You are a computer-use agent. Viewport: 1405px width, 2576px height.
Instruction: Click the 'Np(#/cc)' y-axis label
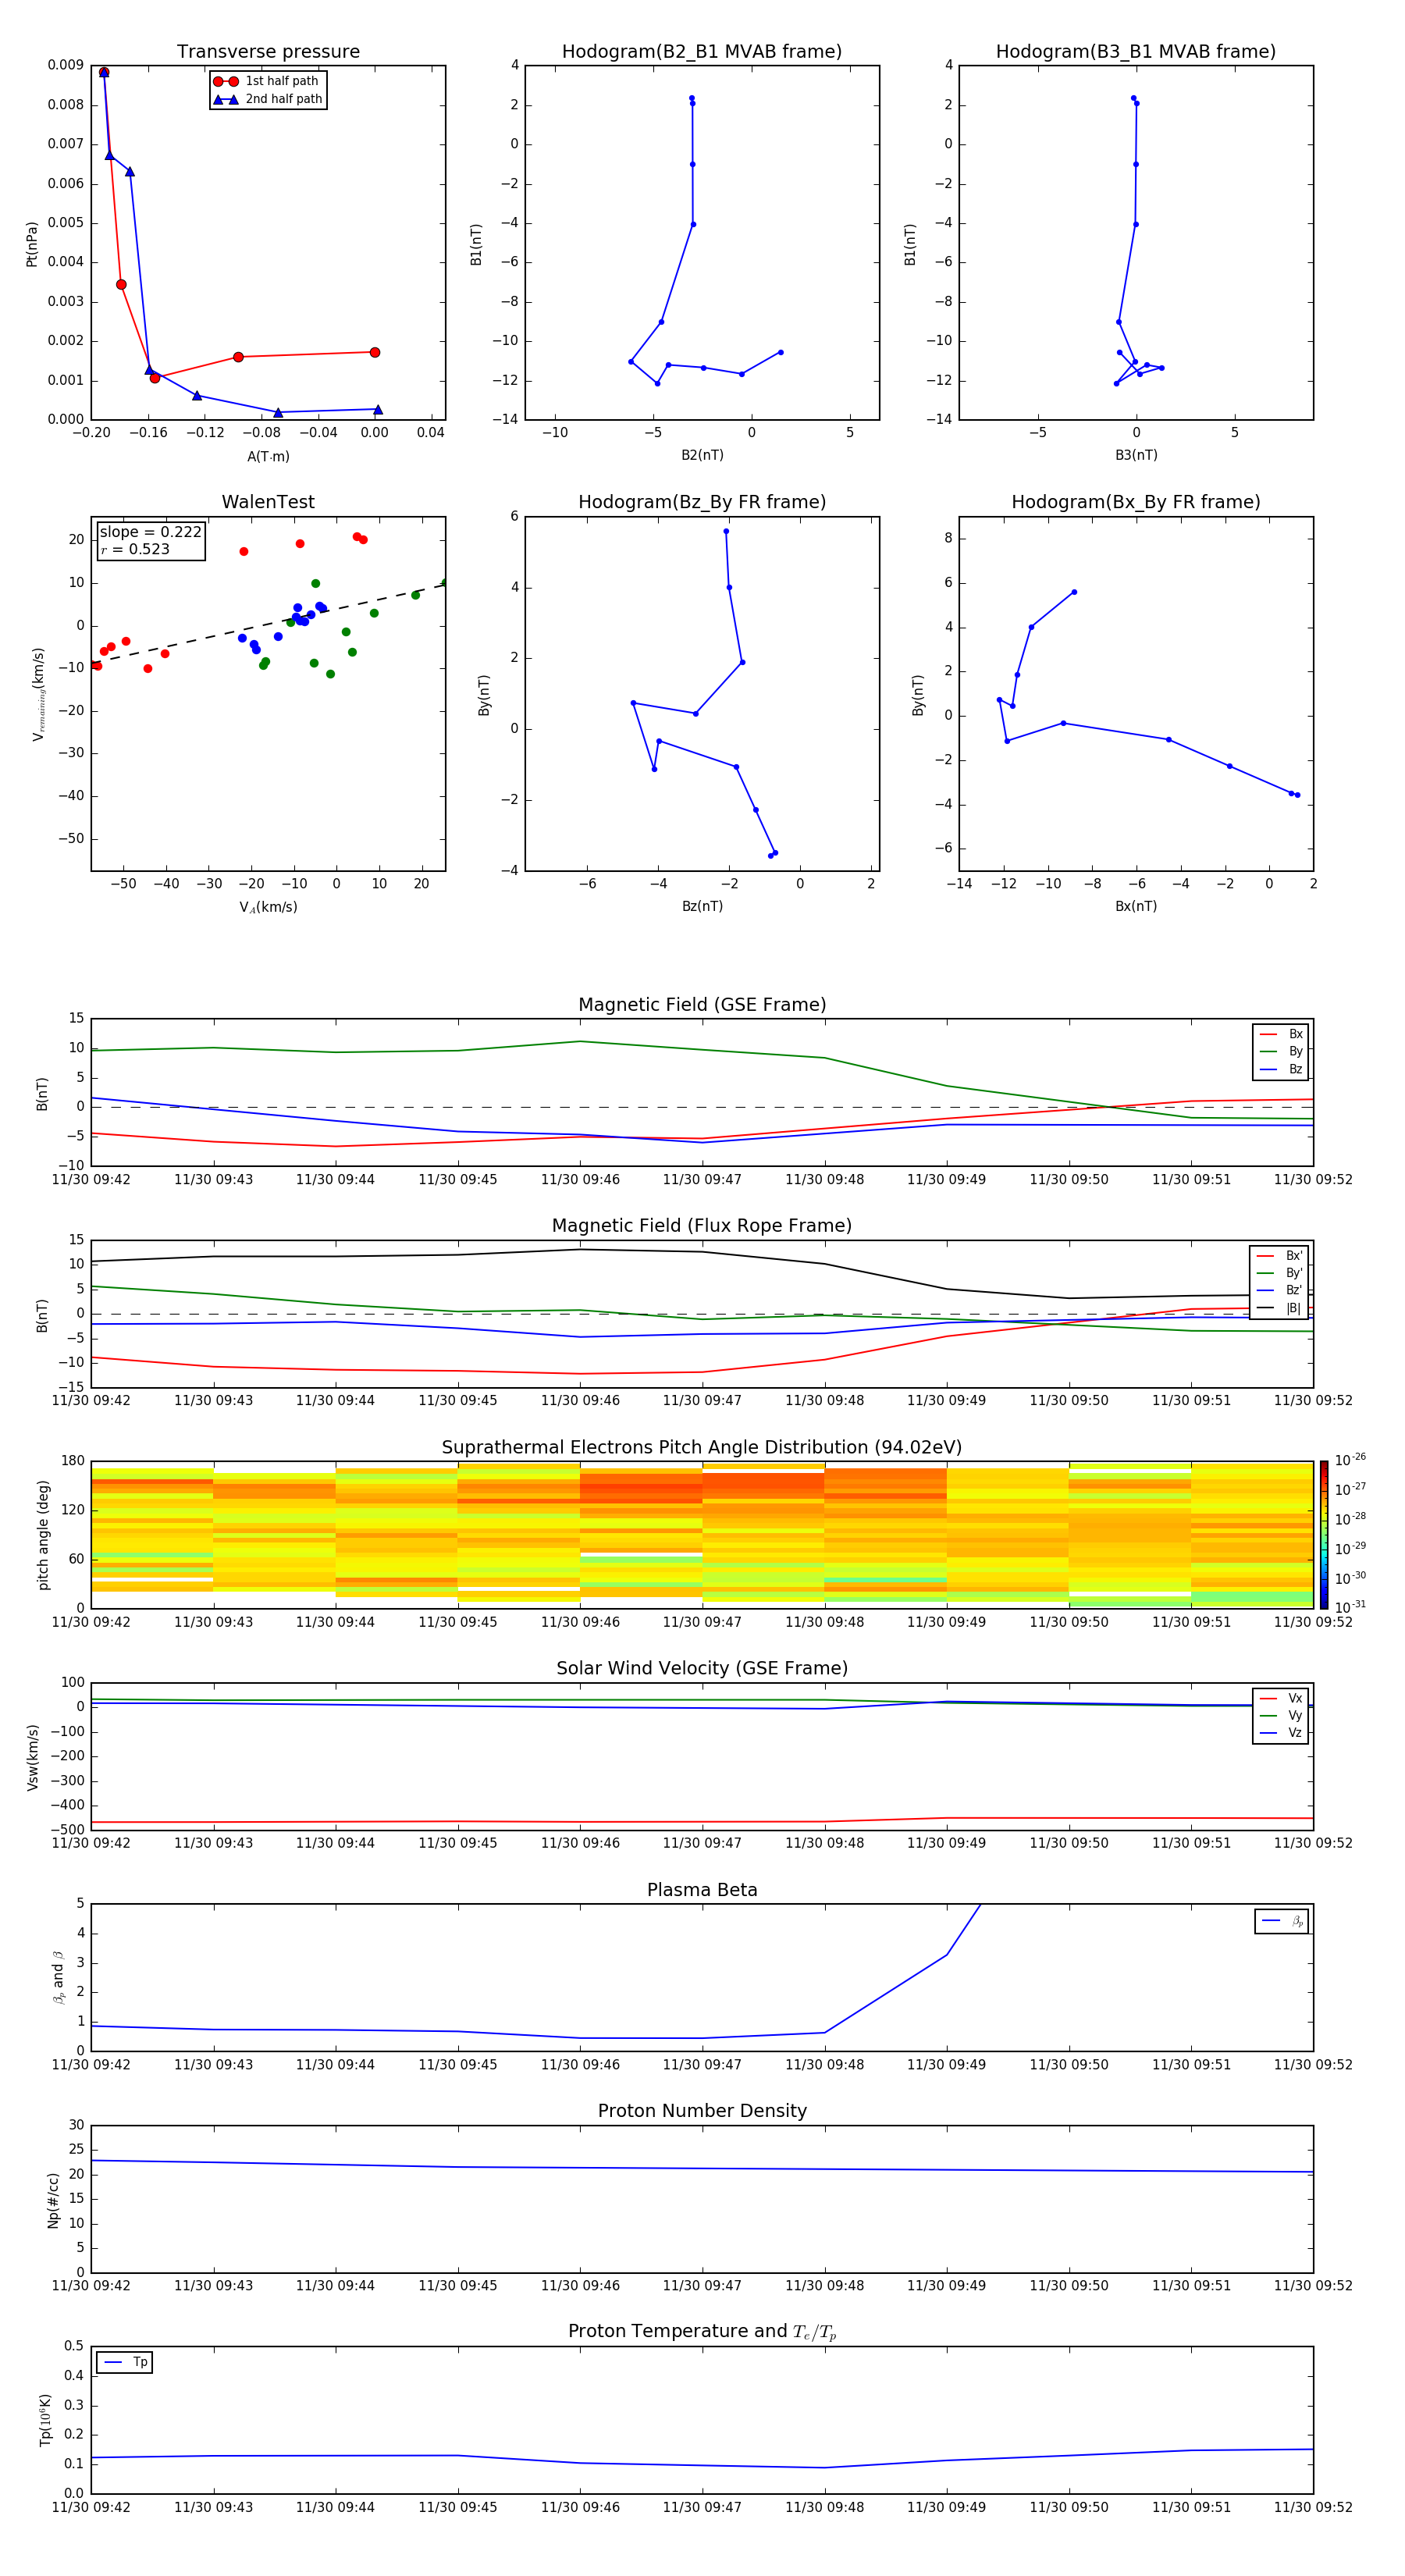point(53,2199)
